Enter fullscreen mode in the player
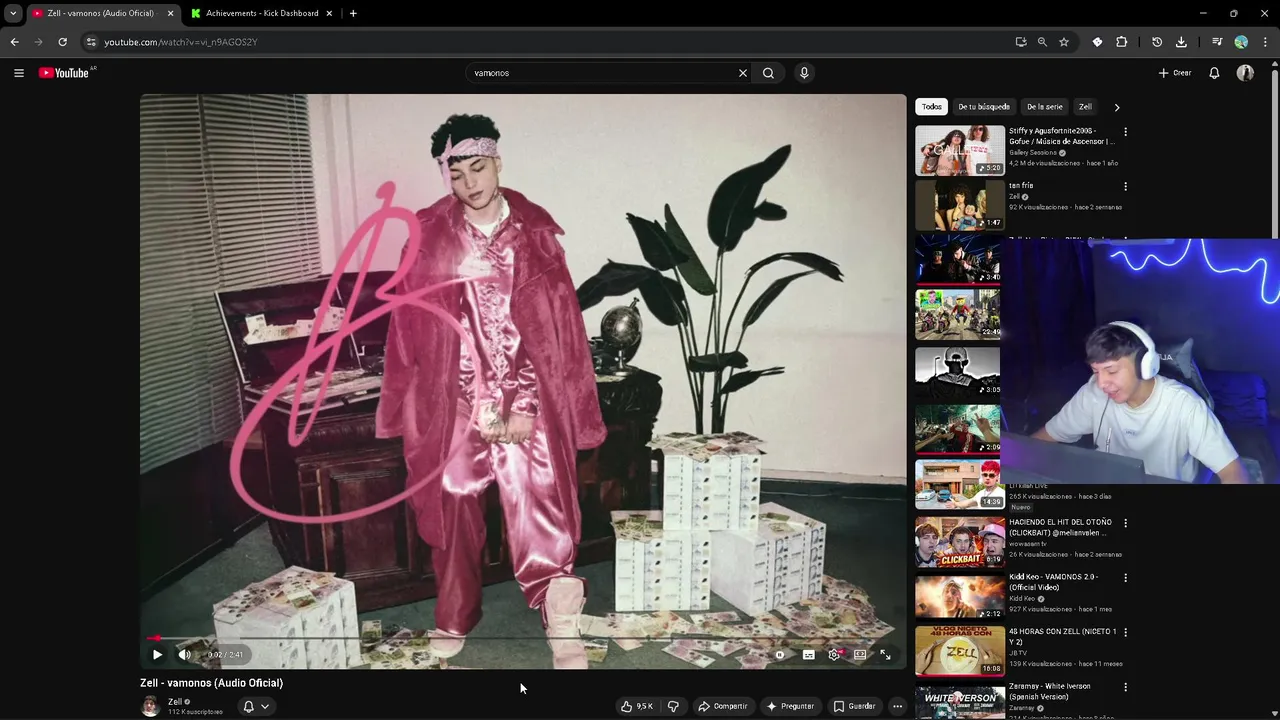This screenshot has height=720, width=1280. (x=885, y=655)
